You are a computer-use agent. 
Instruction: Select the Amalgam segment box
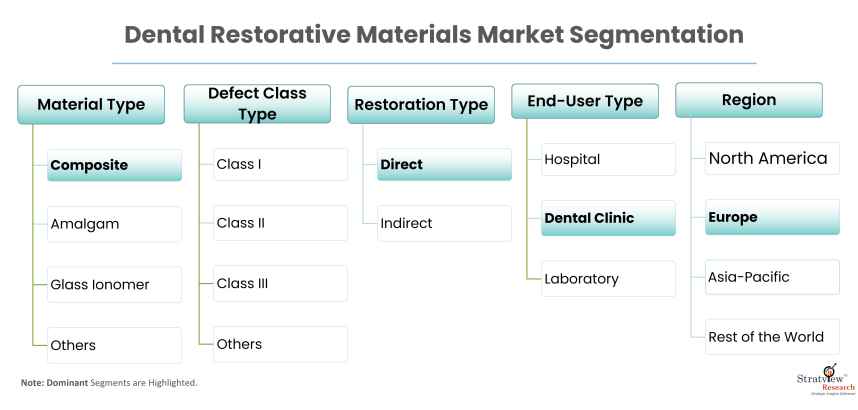coord(115,224)
